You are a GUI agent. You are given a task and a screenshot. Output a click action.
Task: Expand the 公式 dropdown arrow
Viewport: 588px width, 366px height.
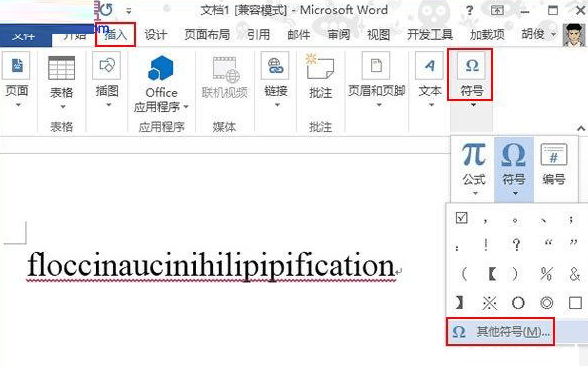pyautogui.click(x=475, y=194)
